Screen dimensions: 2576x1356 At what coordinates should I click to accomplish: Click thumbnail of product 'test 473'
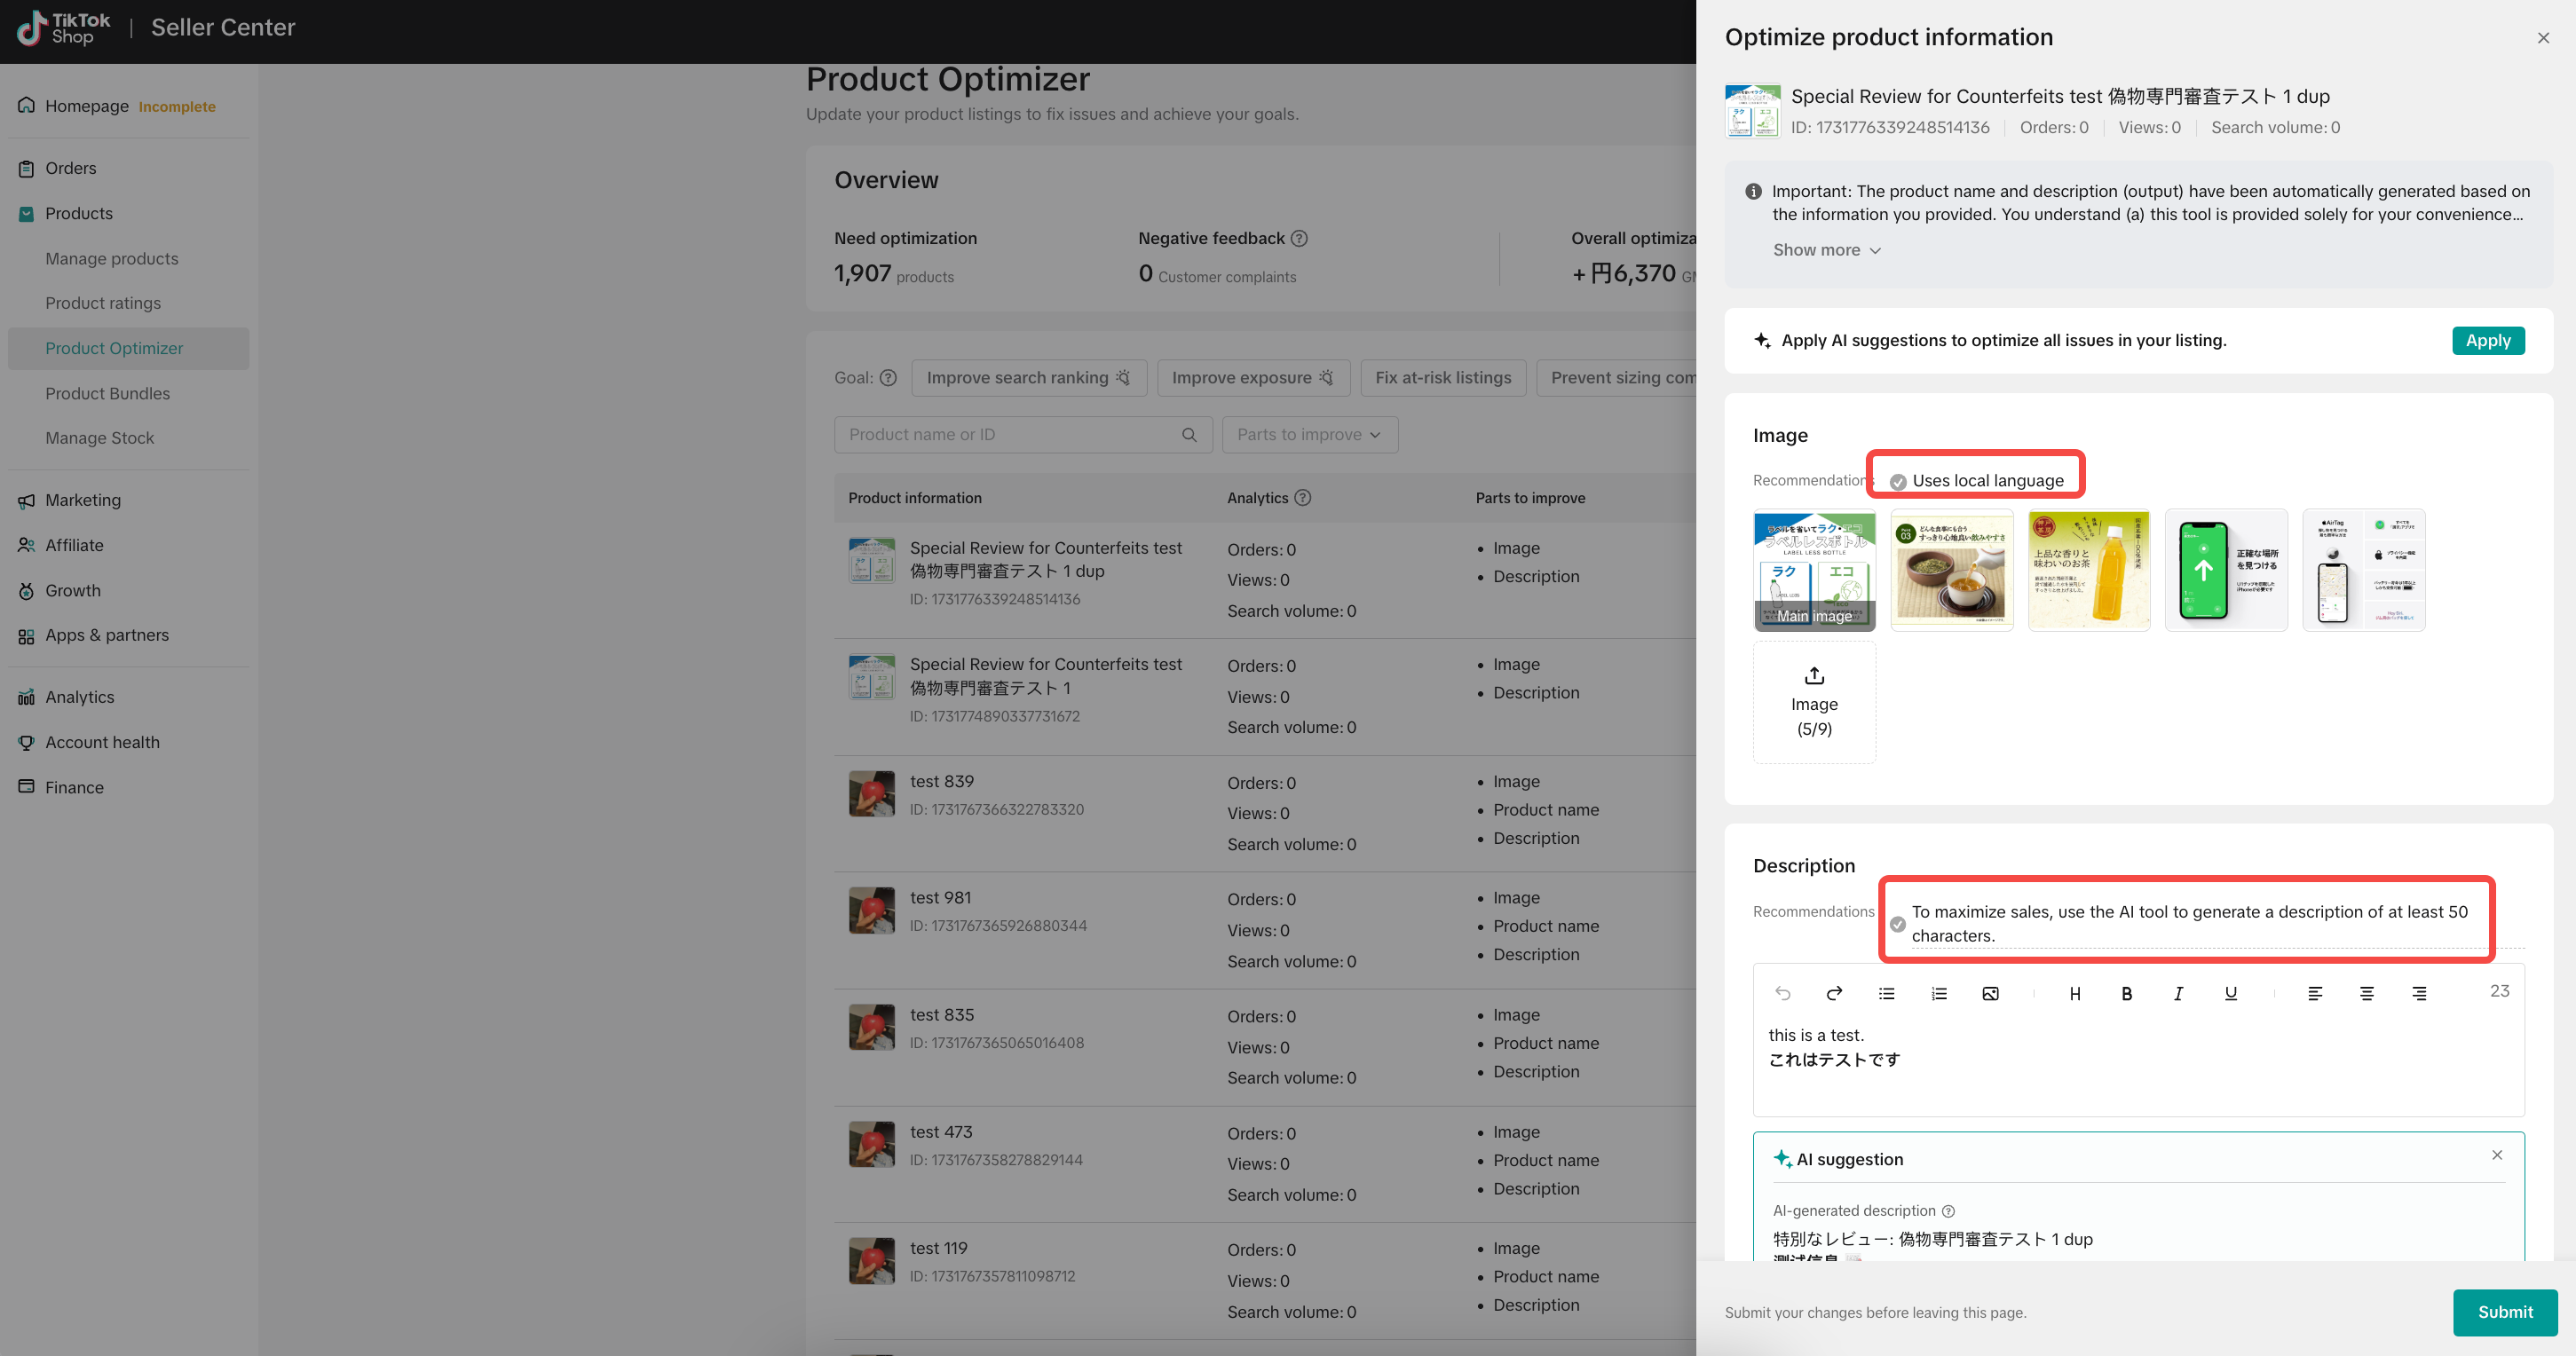[x=872, y=1144]
